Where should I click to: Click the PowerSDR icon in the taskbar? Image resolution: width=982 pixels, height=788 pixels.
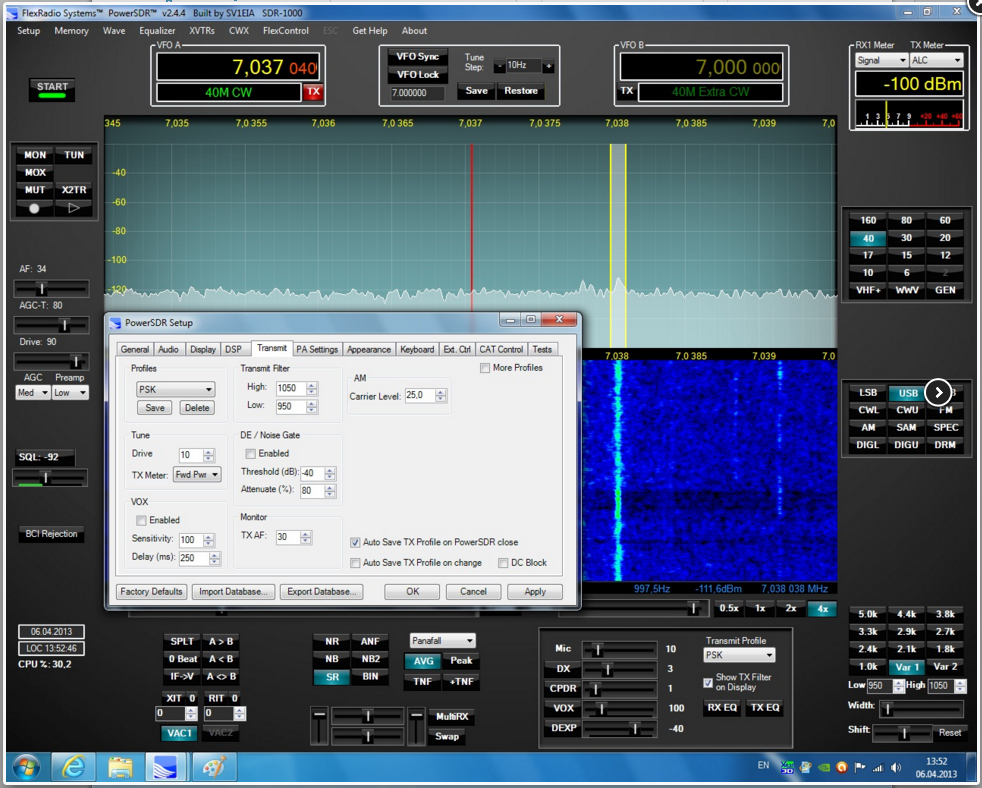click(x=165, y=768)
